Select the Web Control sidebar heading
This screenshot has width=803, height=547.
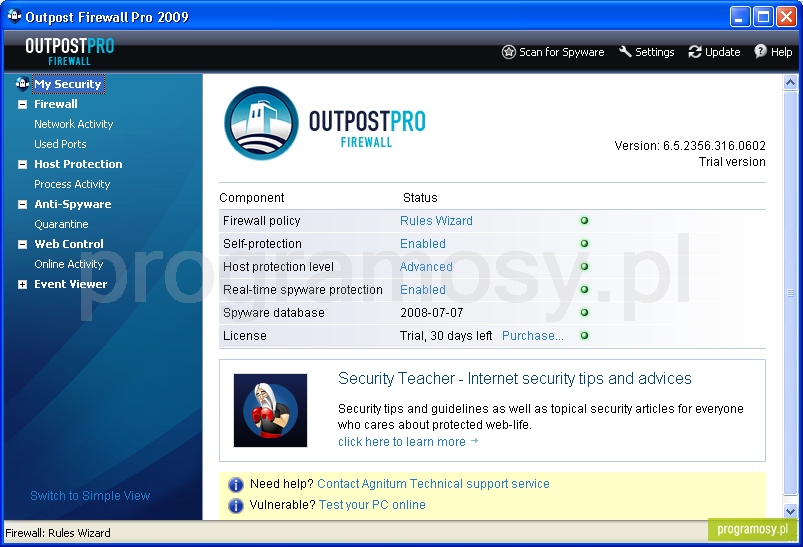(x=69, y=244)
